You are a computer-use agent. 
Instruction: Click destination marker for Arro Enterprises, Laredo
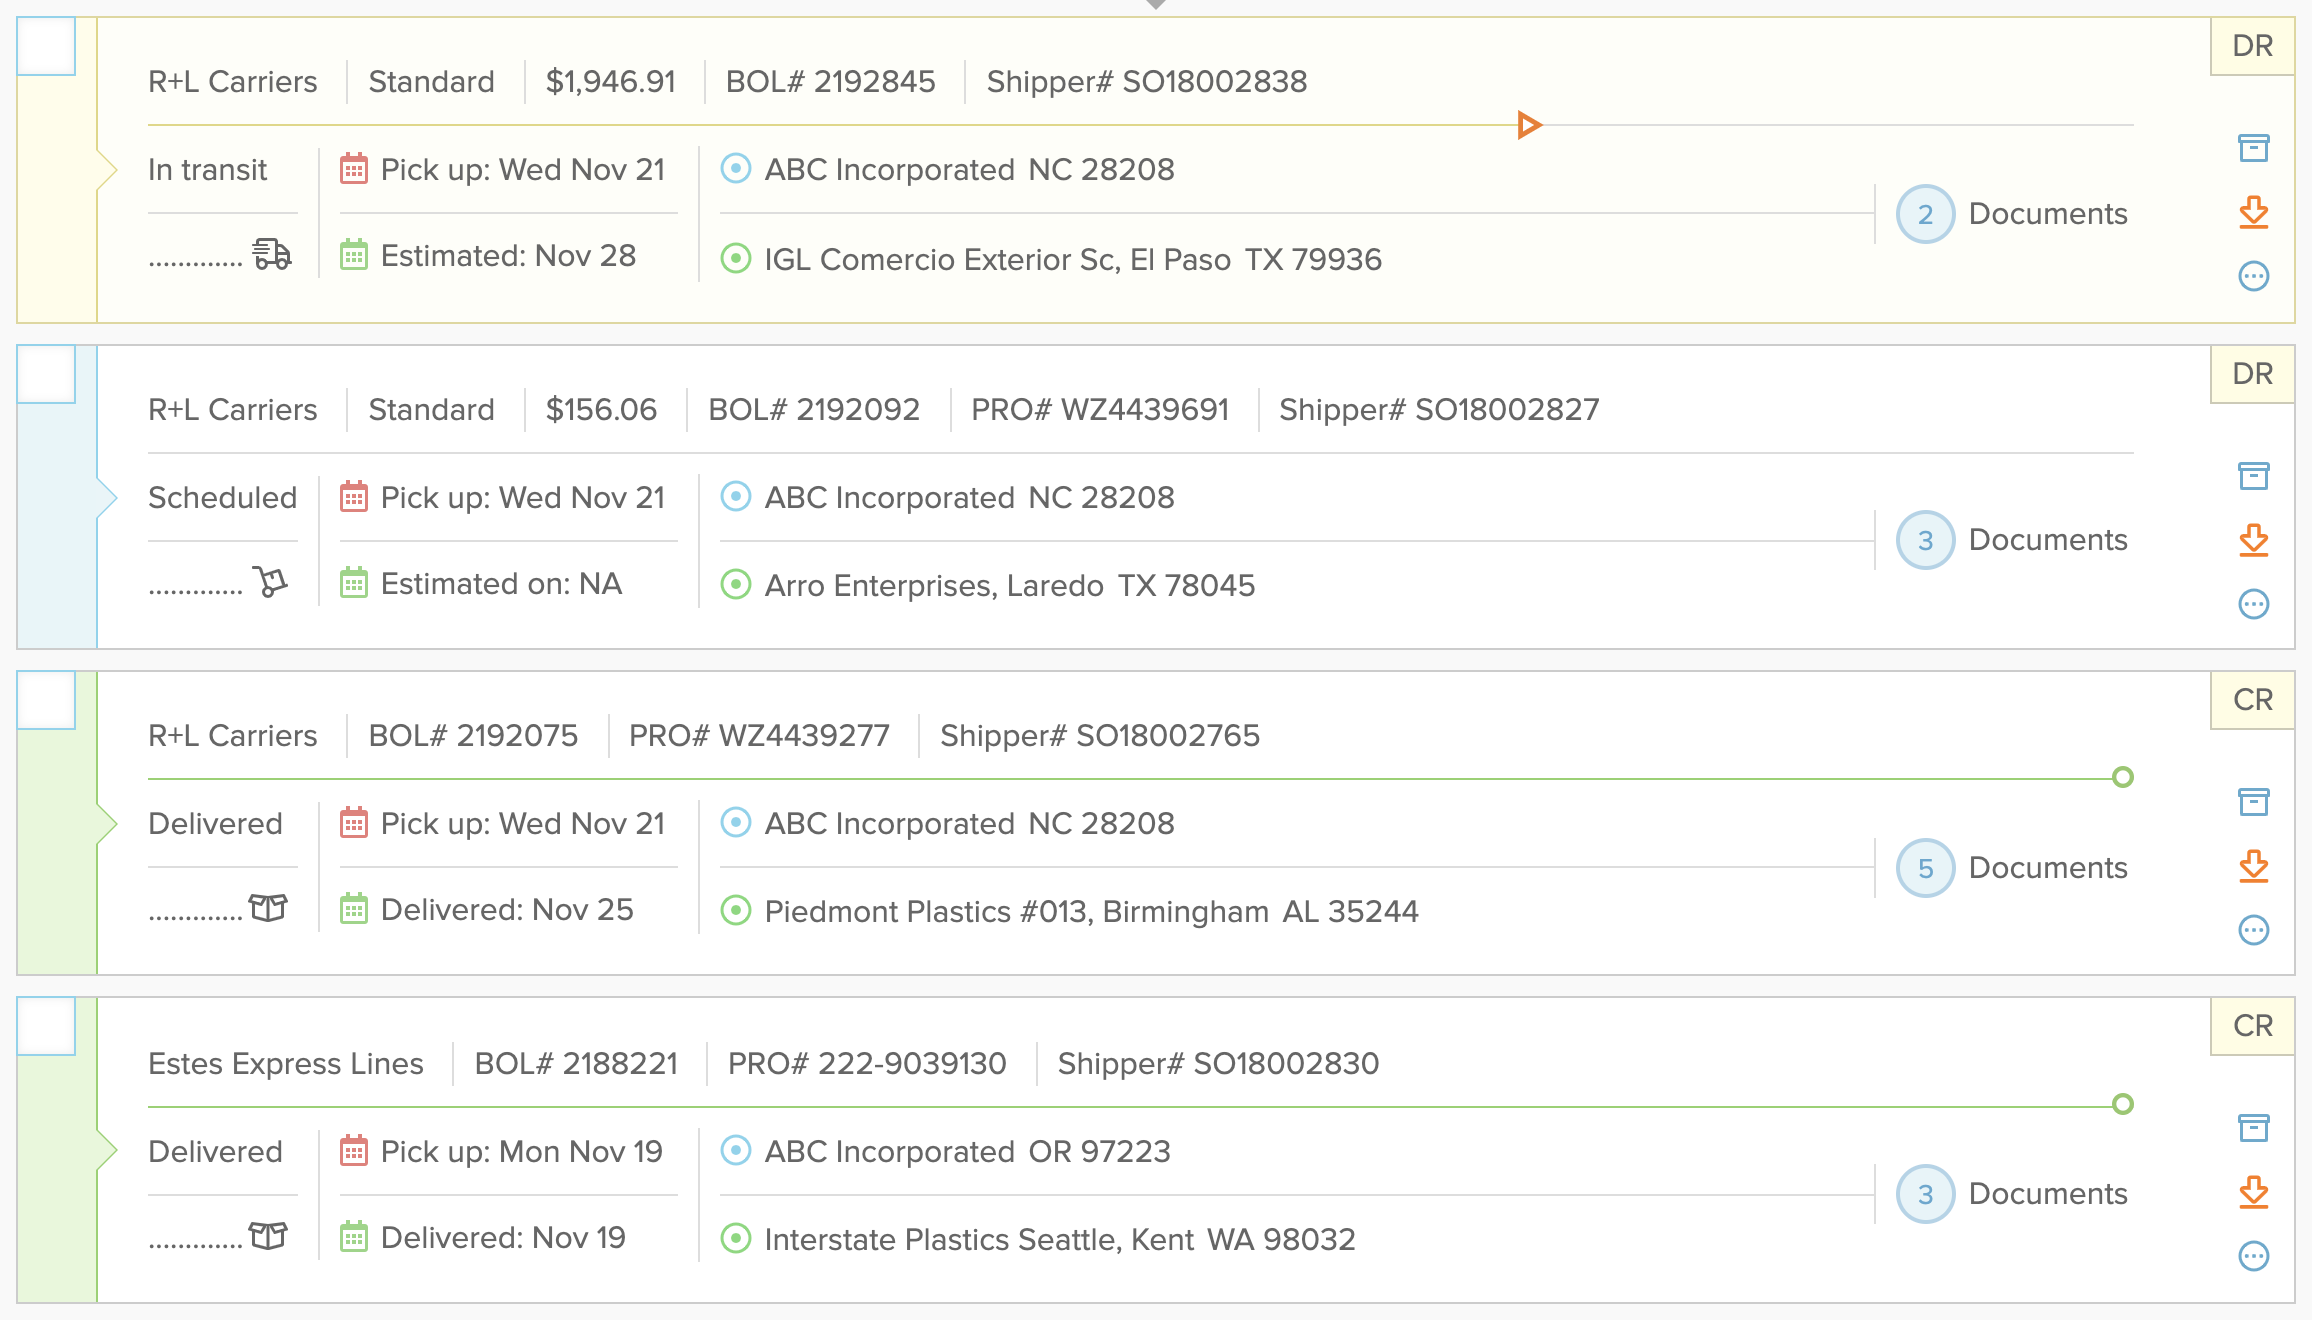[x=736, y=584]
